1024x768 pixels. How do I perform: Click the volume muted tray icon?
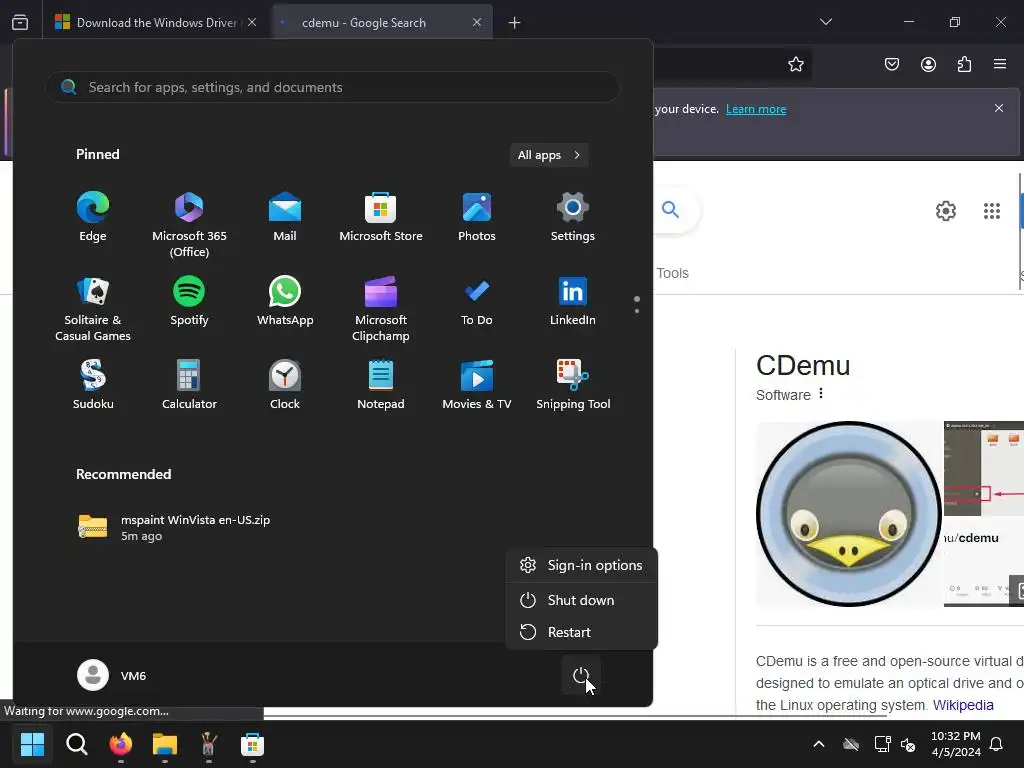pyautogui.click(x=908, y=744)
